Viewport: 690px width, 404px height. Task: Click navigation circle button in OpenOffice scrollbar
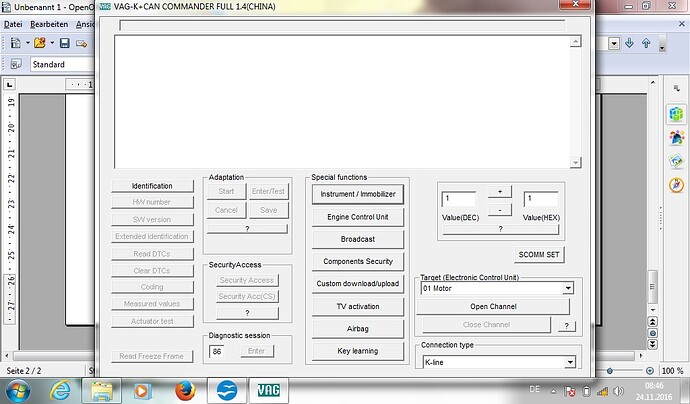coord(653,333)
